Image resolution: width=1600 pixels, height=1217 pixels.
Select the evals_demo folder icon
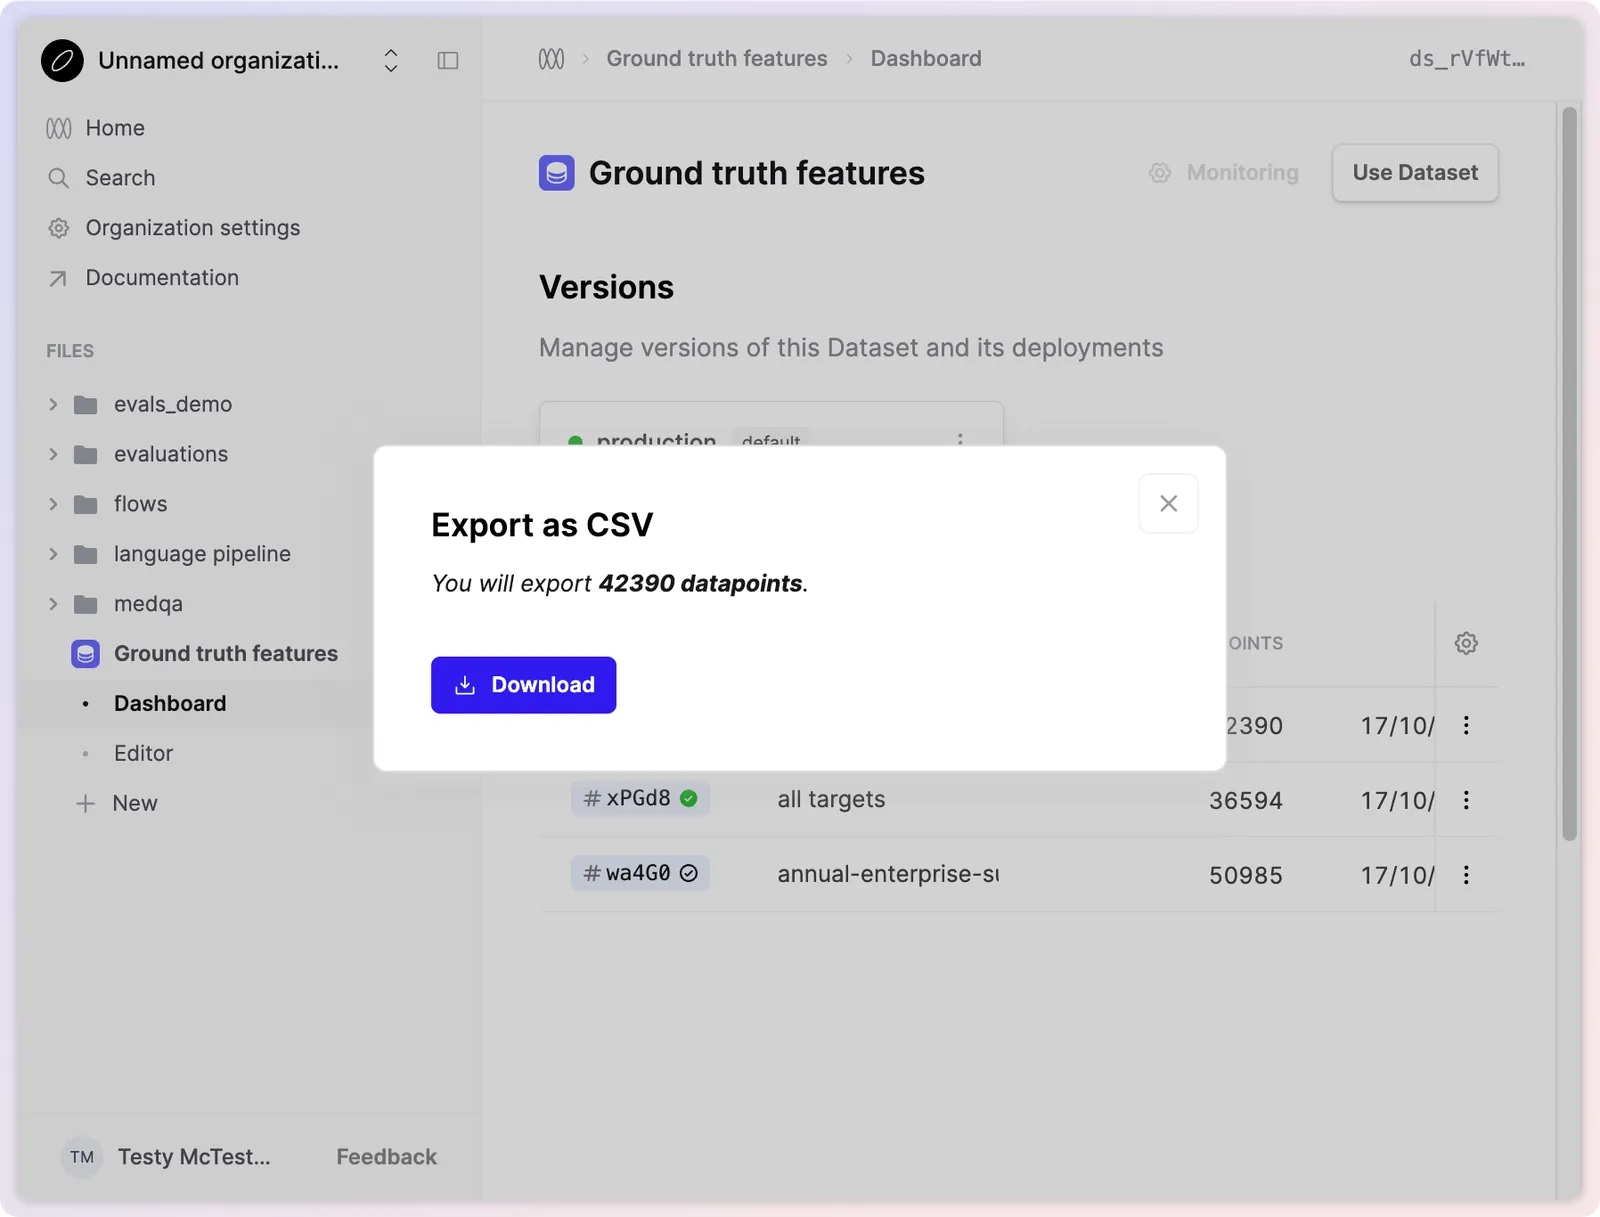(x=86, y=405)
